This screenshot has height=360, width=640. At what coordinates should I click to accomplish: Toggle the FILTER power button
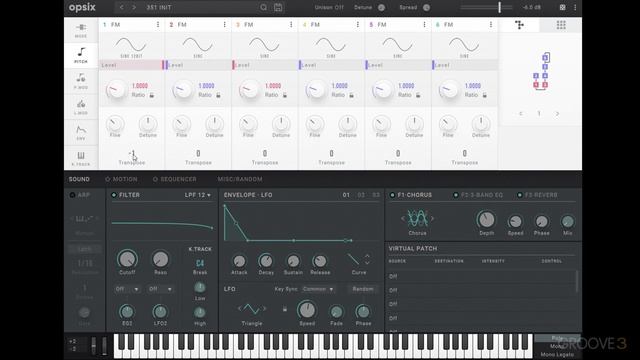[x=114, y=195]
